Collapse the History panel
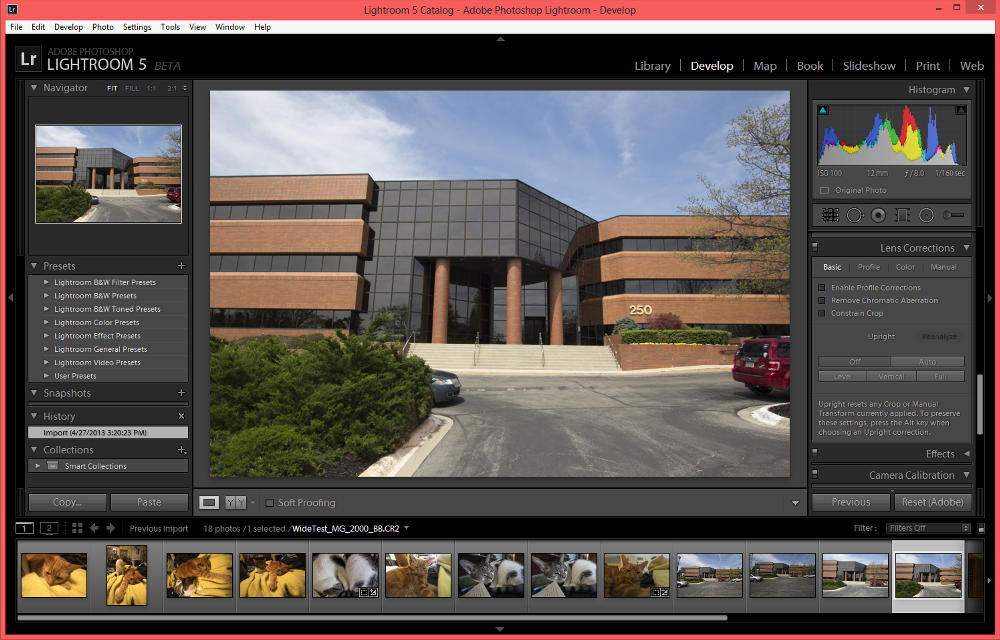 (x=34, y=416)
